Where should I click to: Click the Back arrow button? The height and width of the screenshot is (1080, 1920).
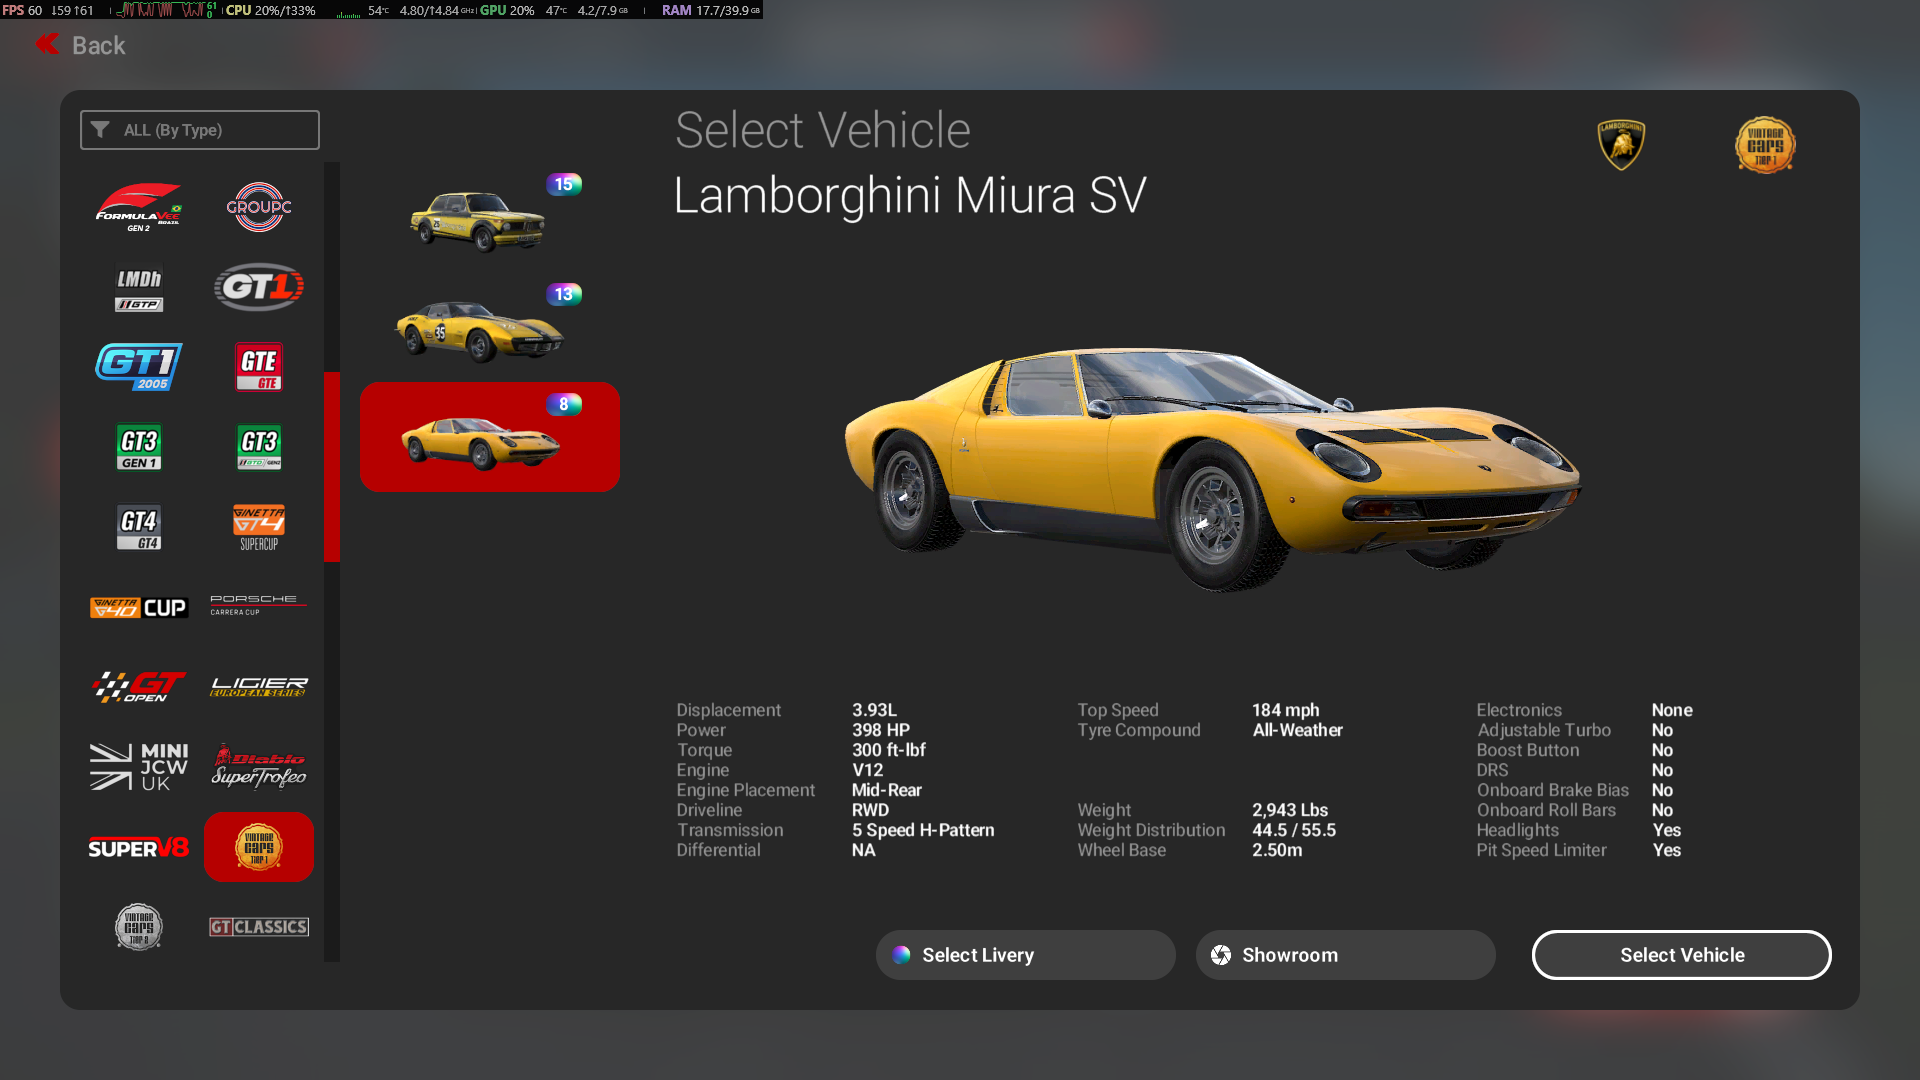(x=80, y=45)
